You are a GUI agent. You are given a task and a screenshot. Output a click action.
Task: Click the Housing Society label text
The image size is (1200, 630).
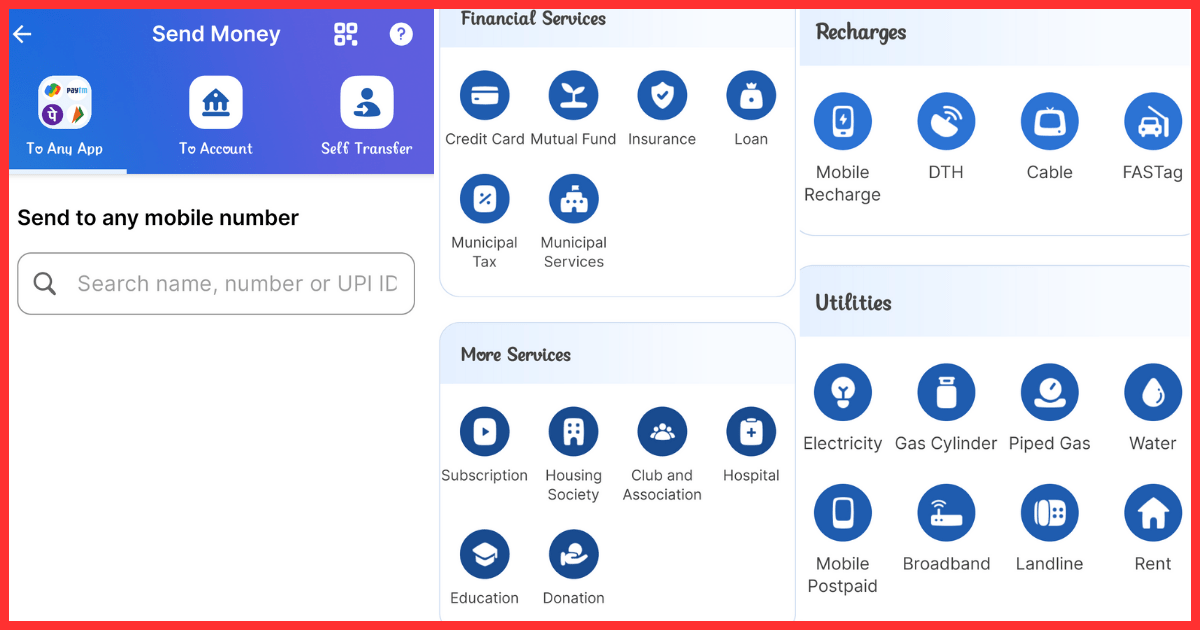point(573,485)
